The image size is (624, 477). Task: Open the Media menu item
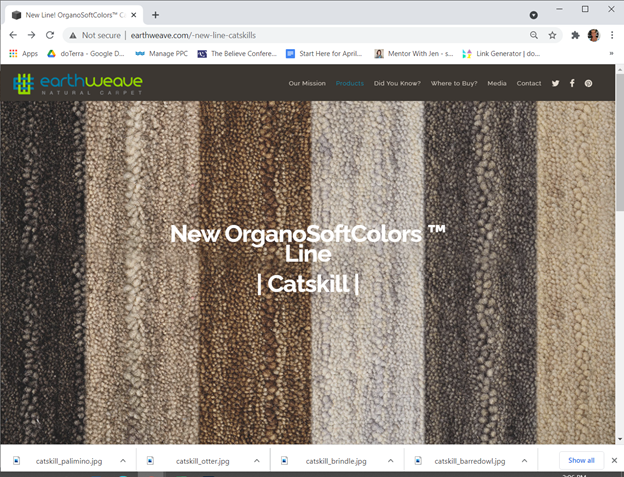[x=497, y=83]
